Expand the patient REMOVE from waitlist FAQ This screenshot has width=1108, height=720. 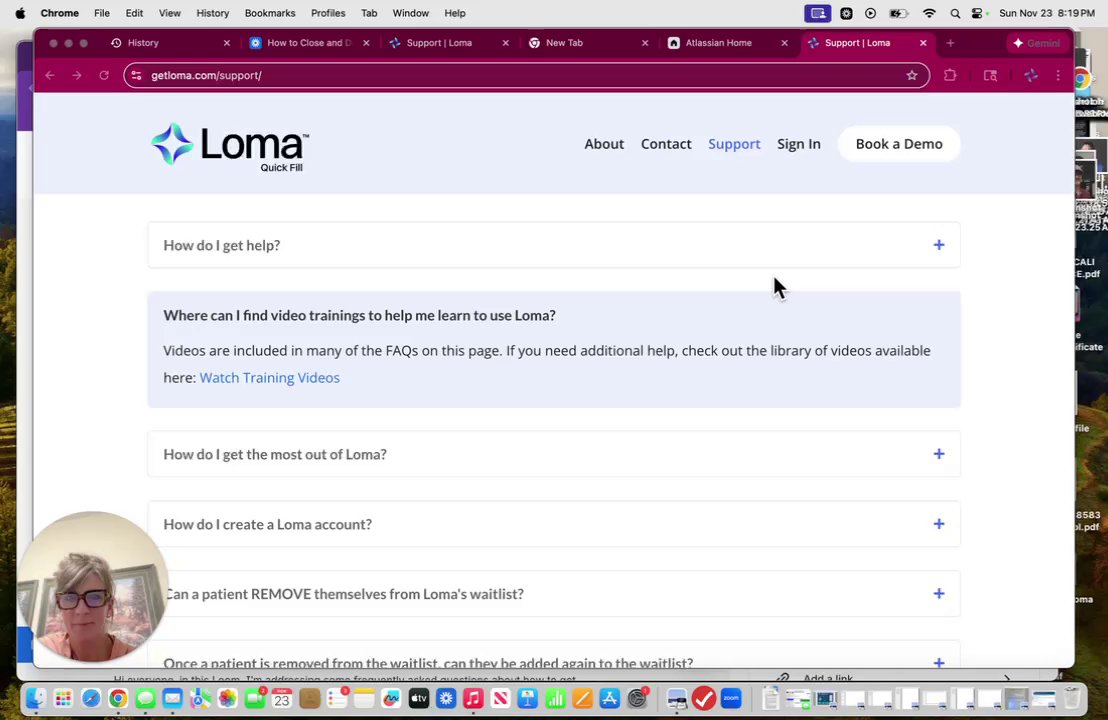click(x=554, y=594)
